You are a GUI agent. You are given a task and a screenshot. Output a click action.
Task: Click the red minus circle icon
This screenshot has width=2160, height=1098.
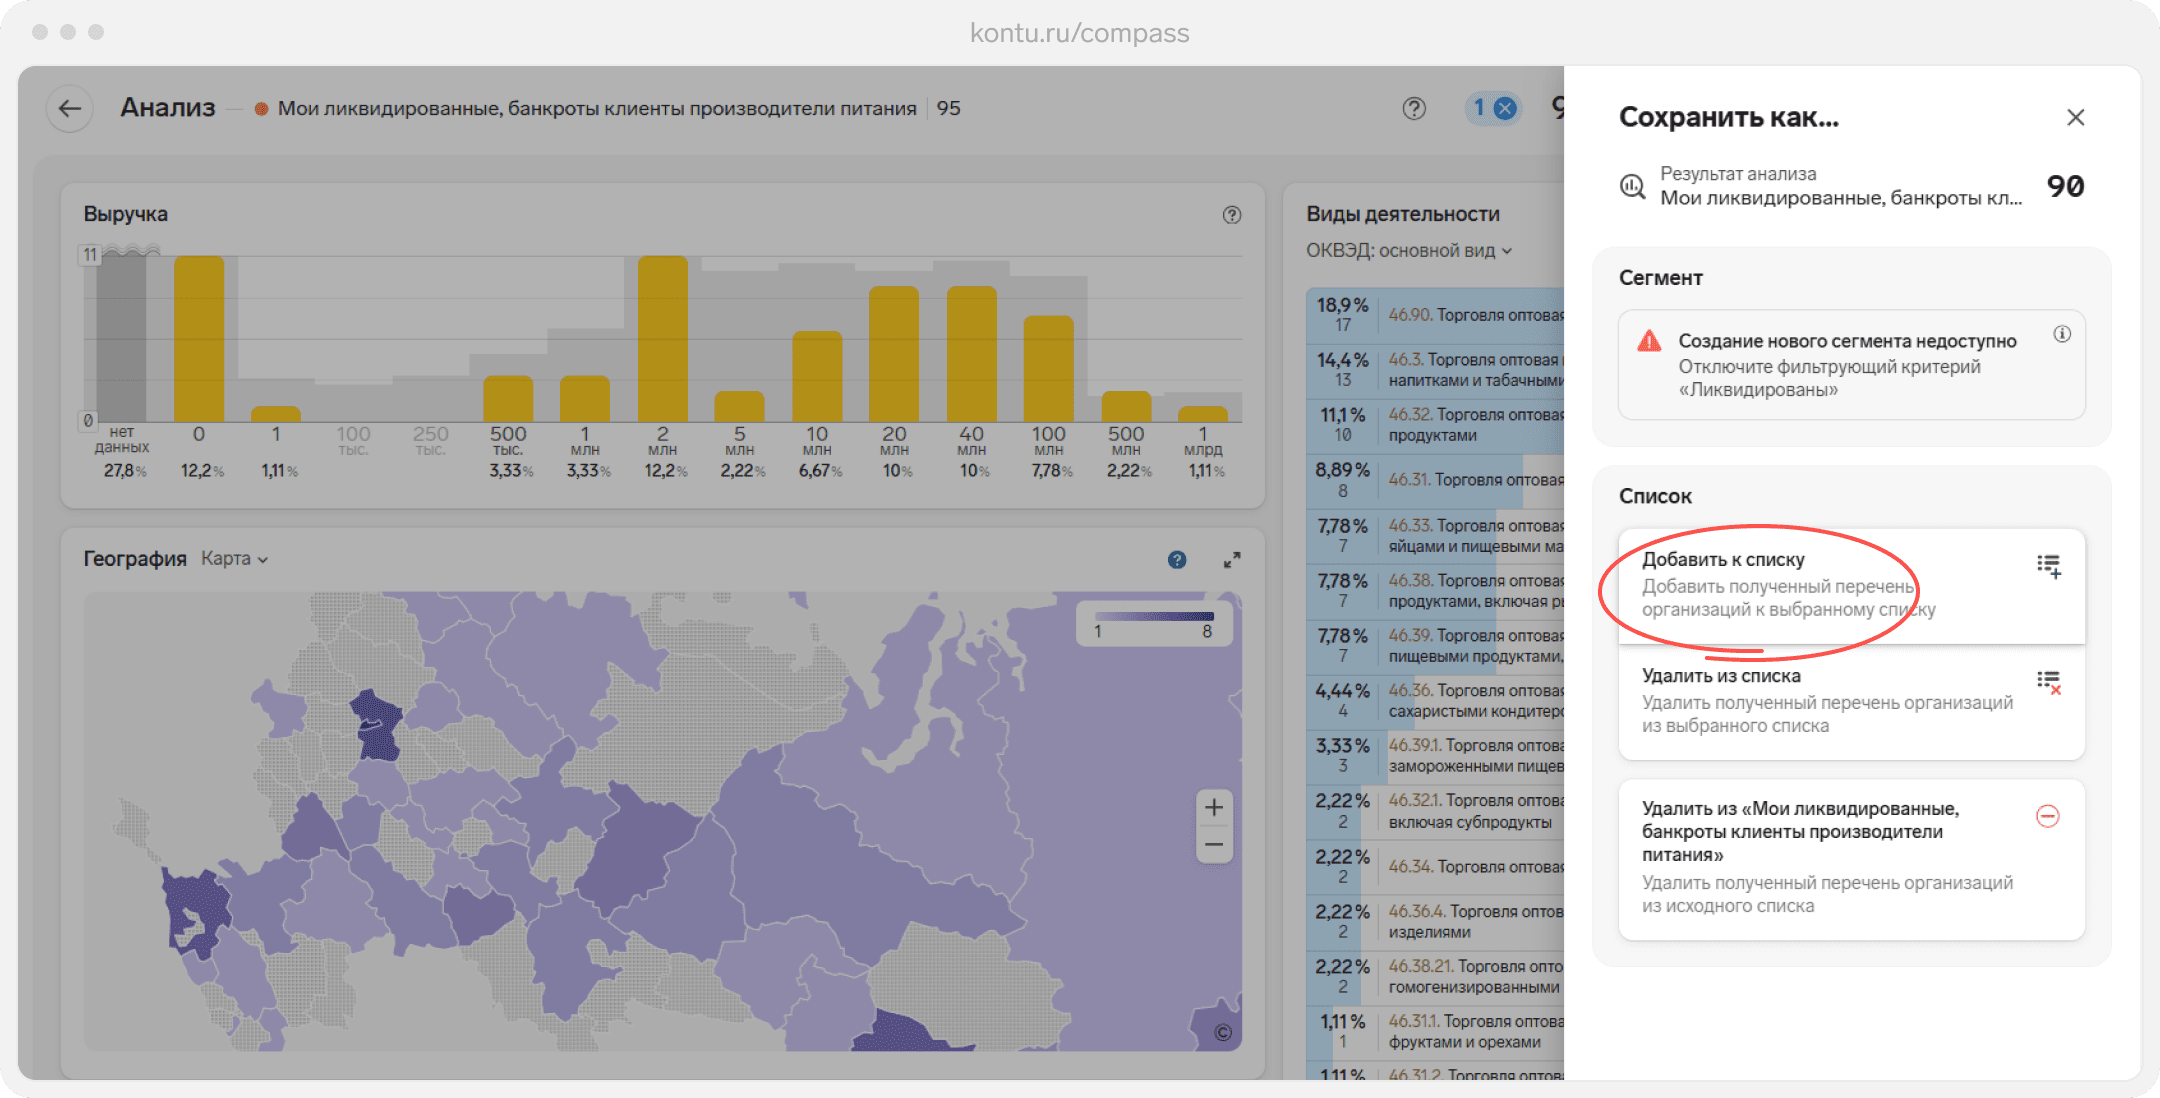(x=2047, y=816)
